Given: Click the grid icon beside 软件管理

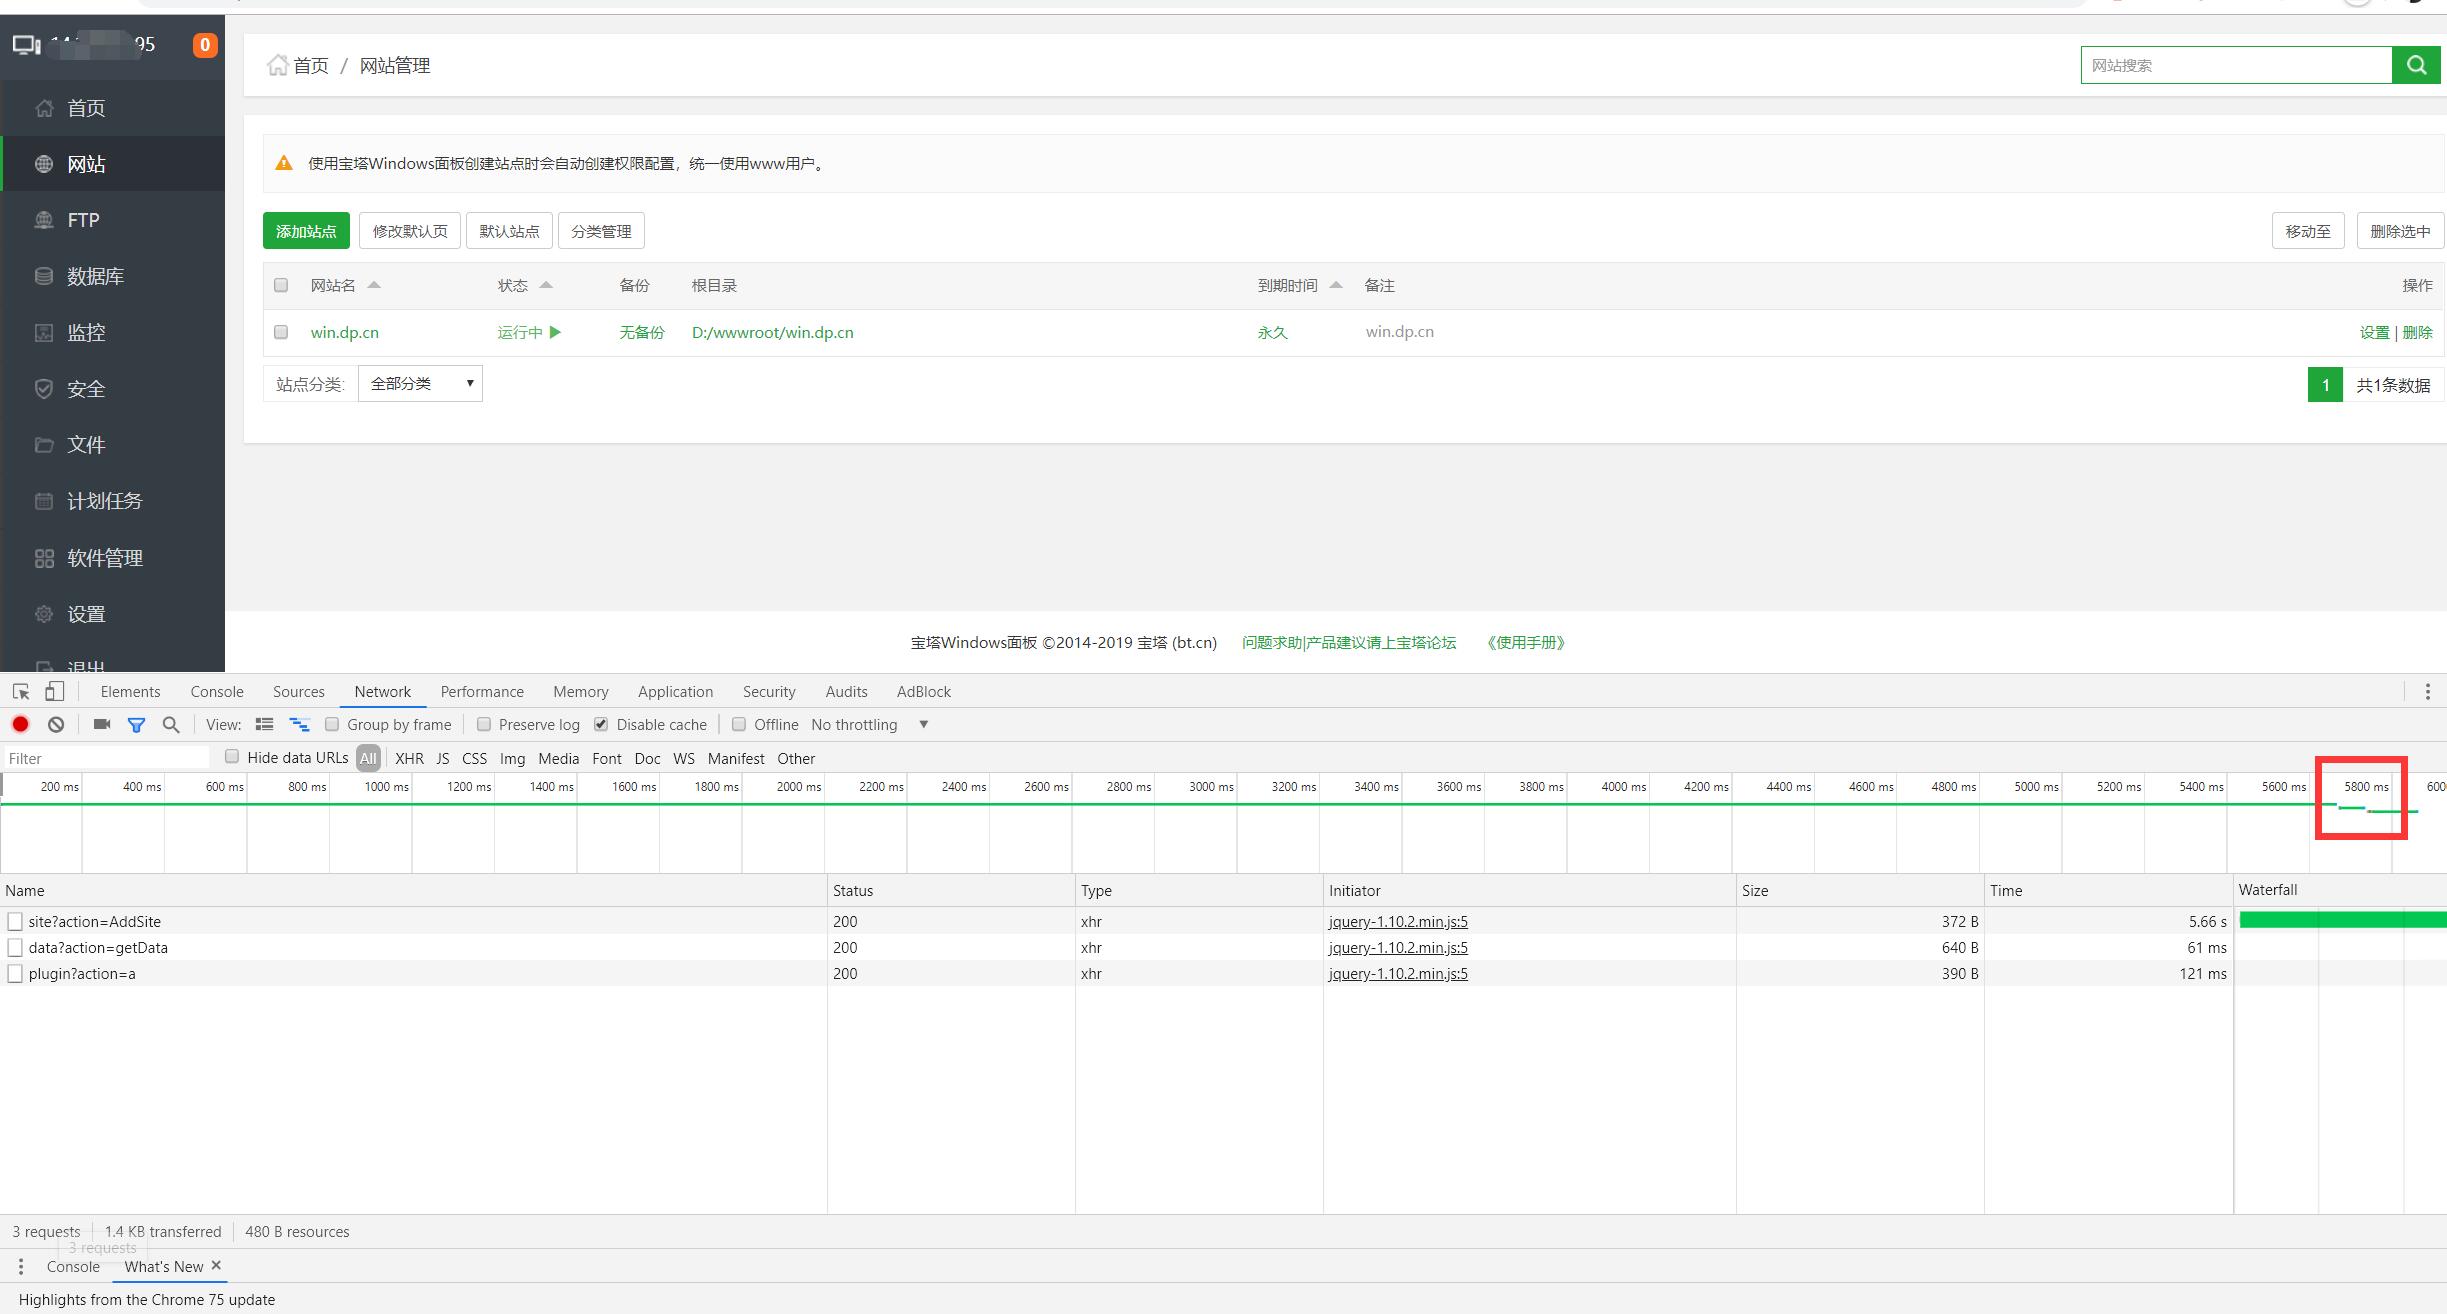Looking at the screenshot, I should 44,558.
